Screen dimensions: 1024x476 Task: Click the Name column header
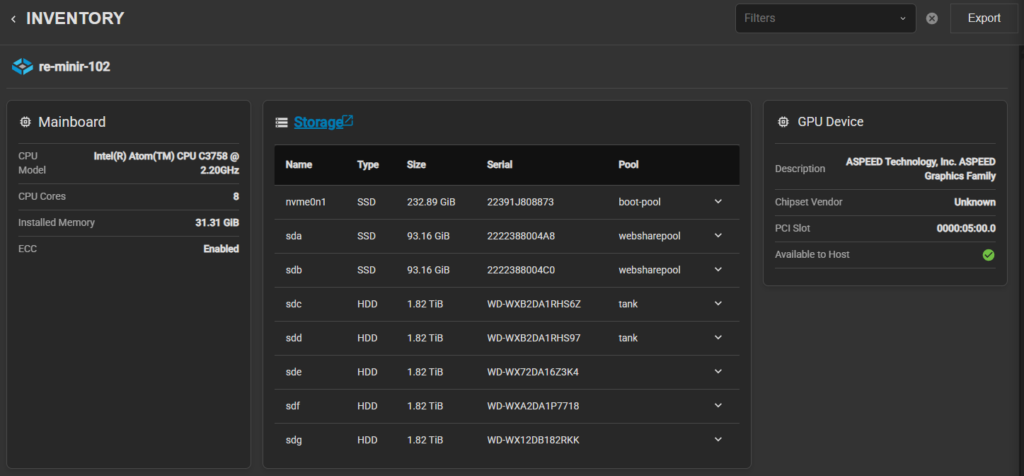[x=298, y=165]
